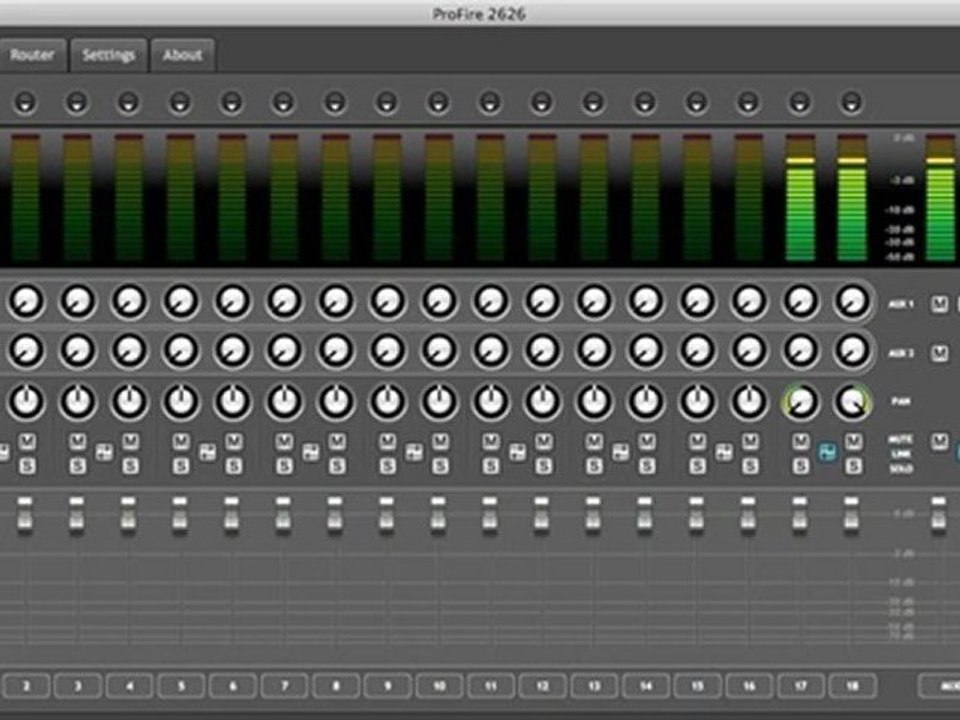
Task: Mute channel 2 with its M button
Action: [26, 441]
